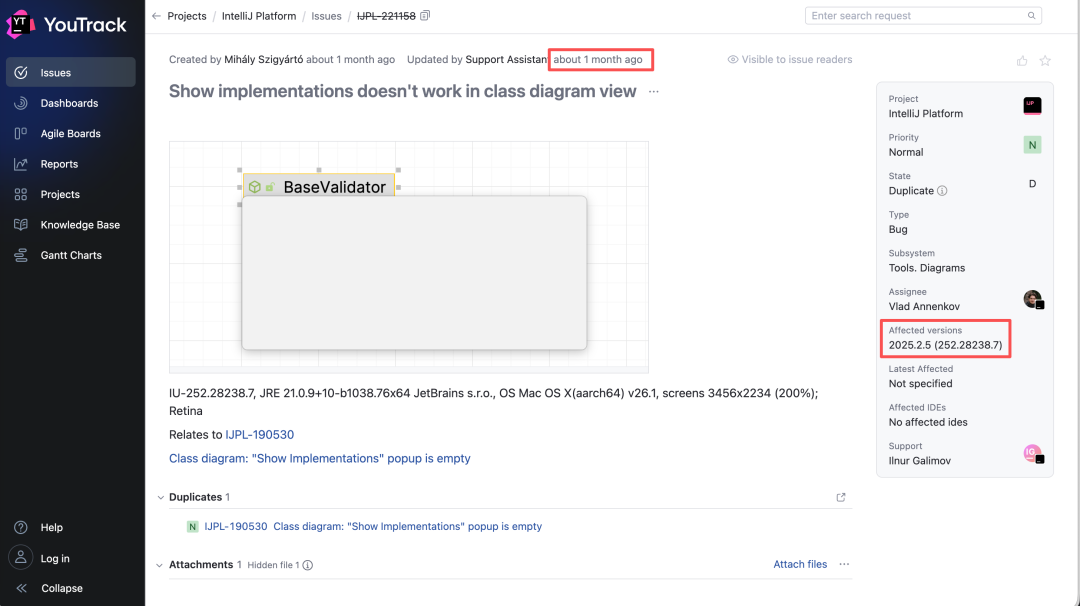This screenshot has width=1080, height=606.
Task: Click the Hidden file 1 label
Action: 273,565
